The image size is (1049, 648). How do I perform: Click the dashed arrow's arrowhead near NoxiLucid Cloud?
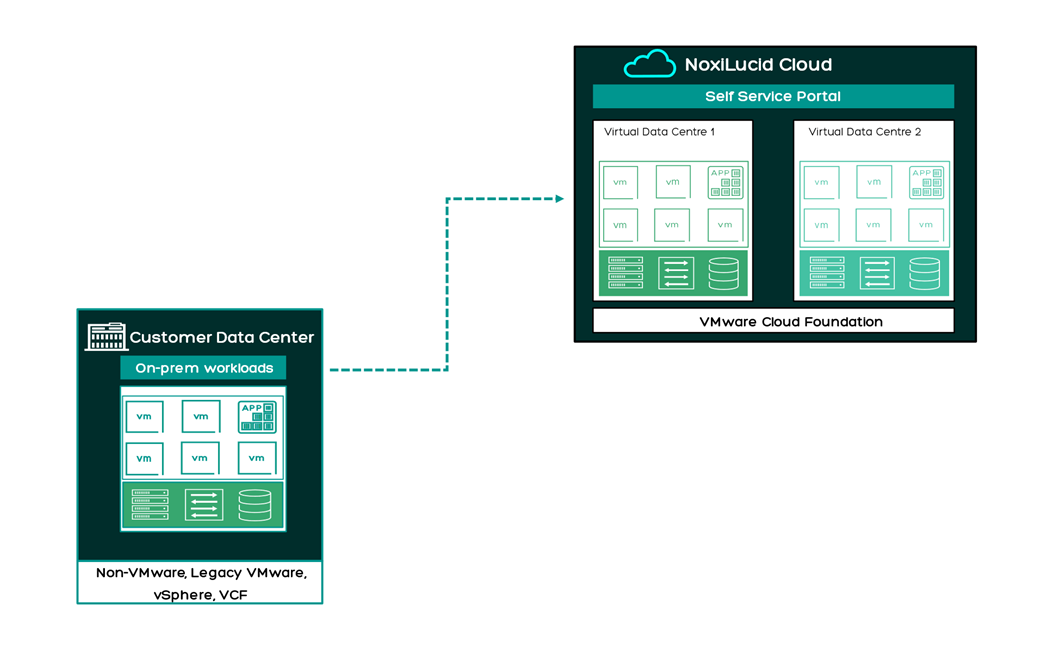559,199
